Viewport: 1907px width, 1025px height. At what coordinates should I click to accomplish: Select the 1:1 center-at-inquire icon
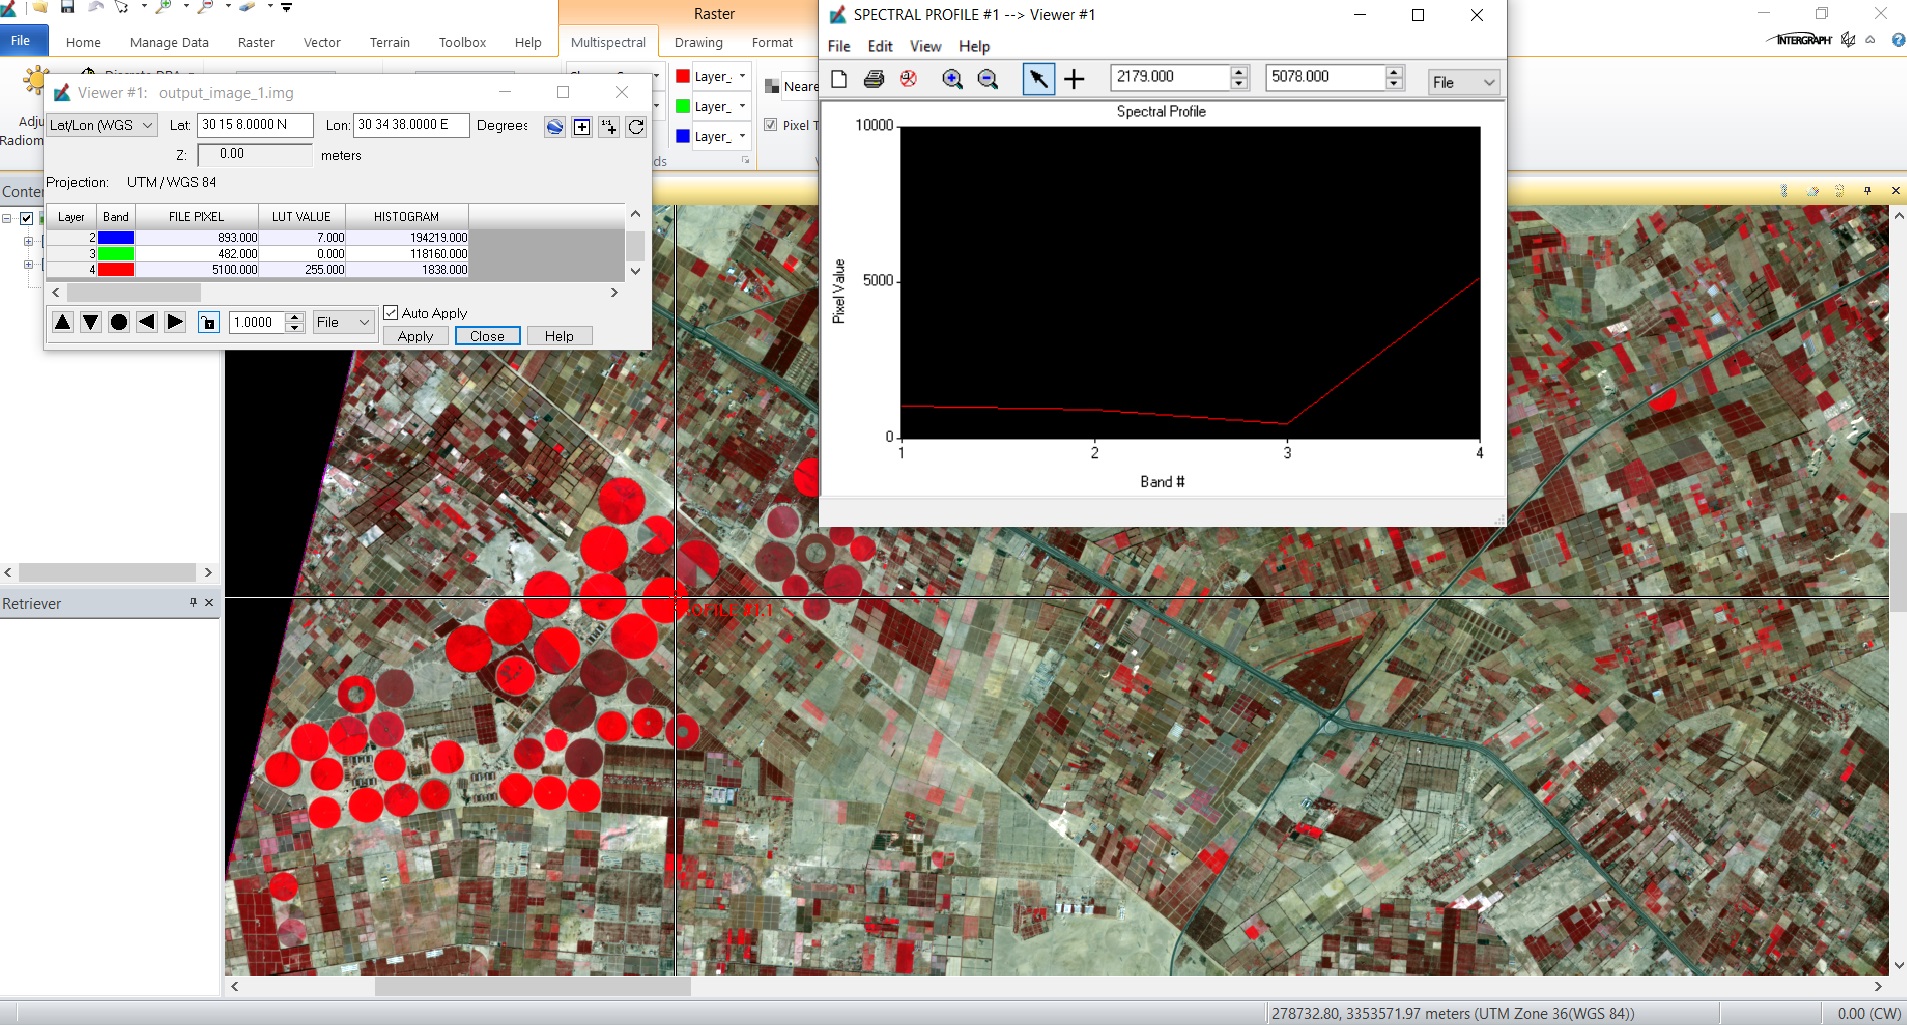coord(608,127)
